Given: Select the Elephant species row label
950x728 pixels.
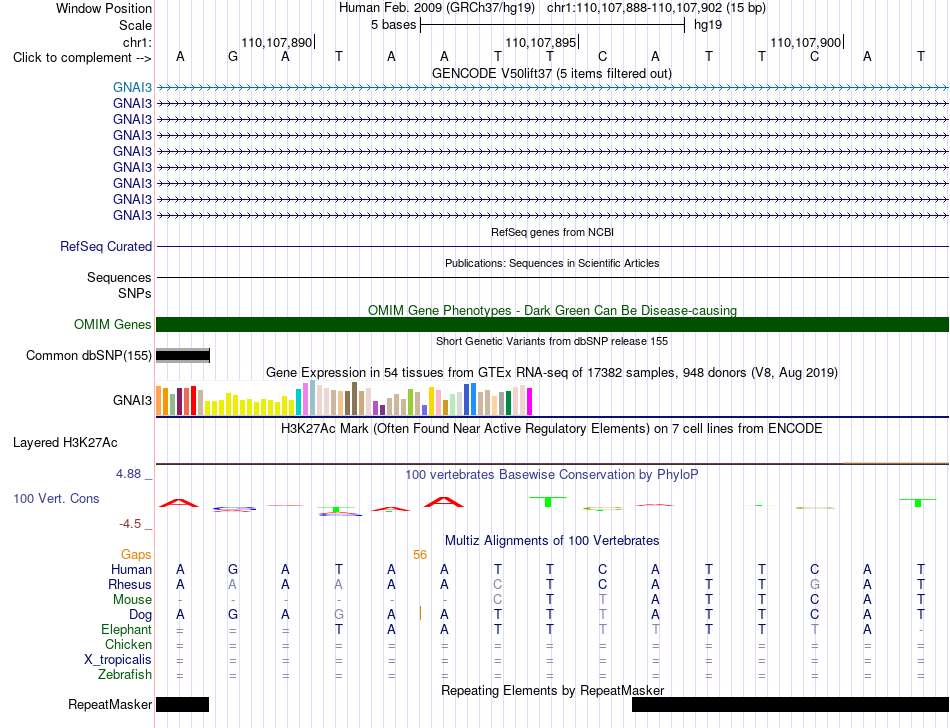Looking at the screenshot, I should [x=127, y=630].
